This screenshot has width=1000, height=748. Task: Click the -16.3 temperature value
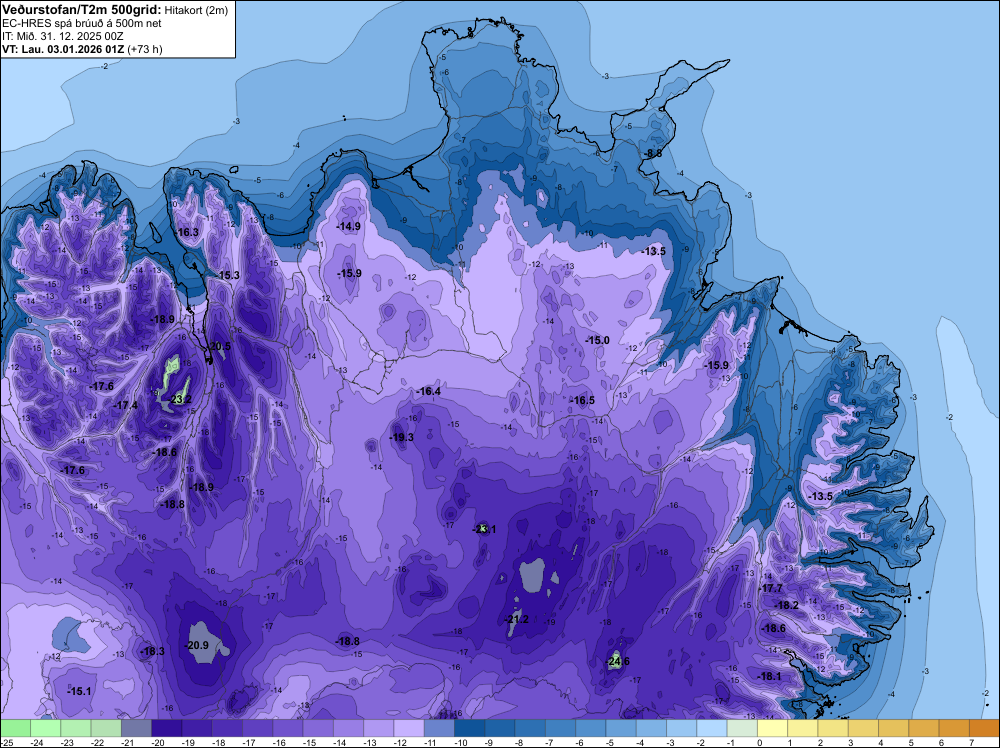click(x=186, y=232)
